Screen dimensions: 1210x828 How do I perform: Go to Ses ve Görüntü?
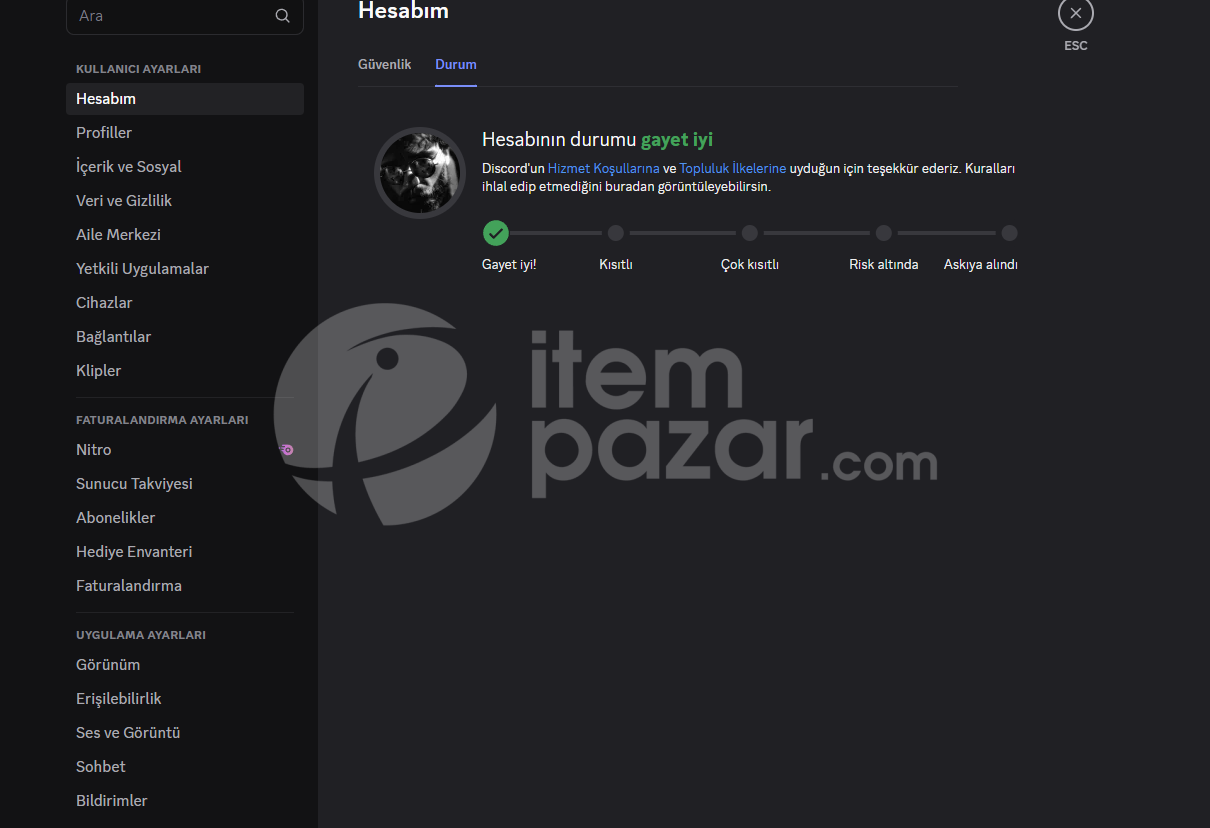(x=185, y=733)
